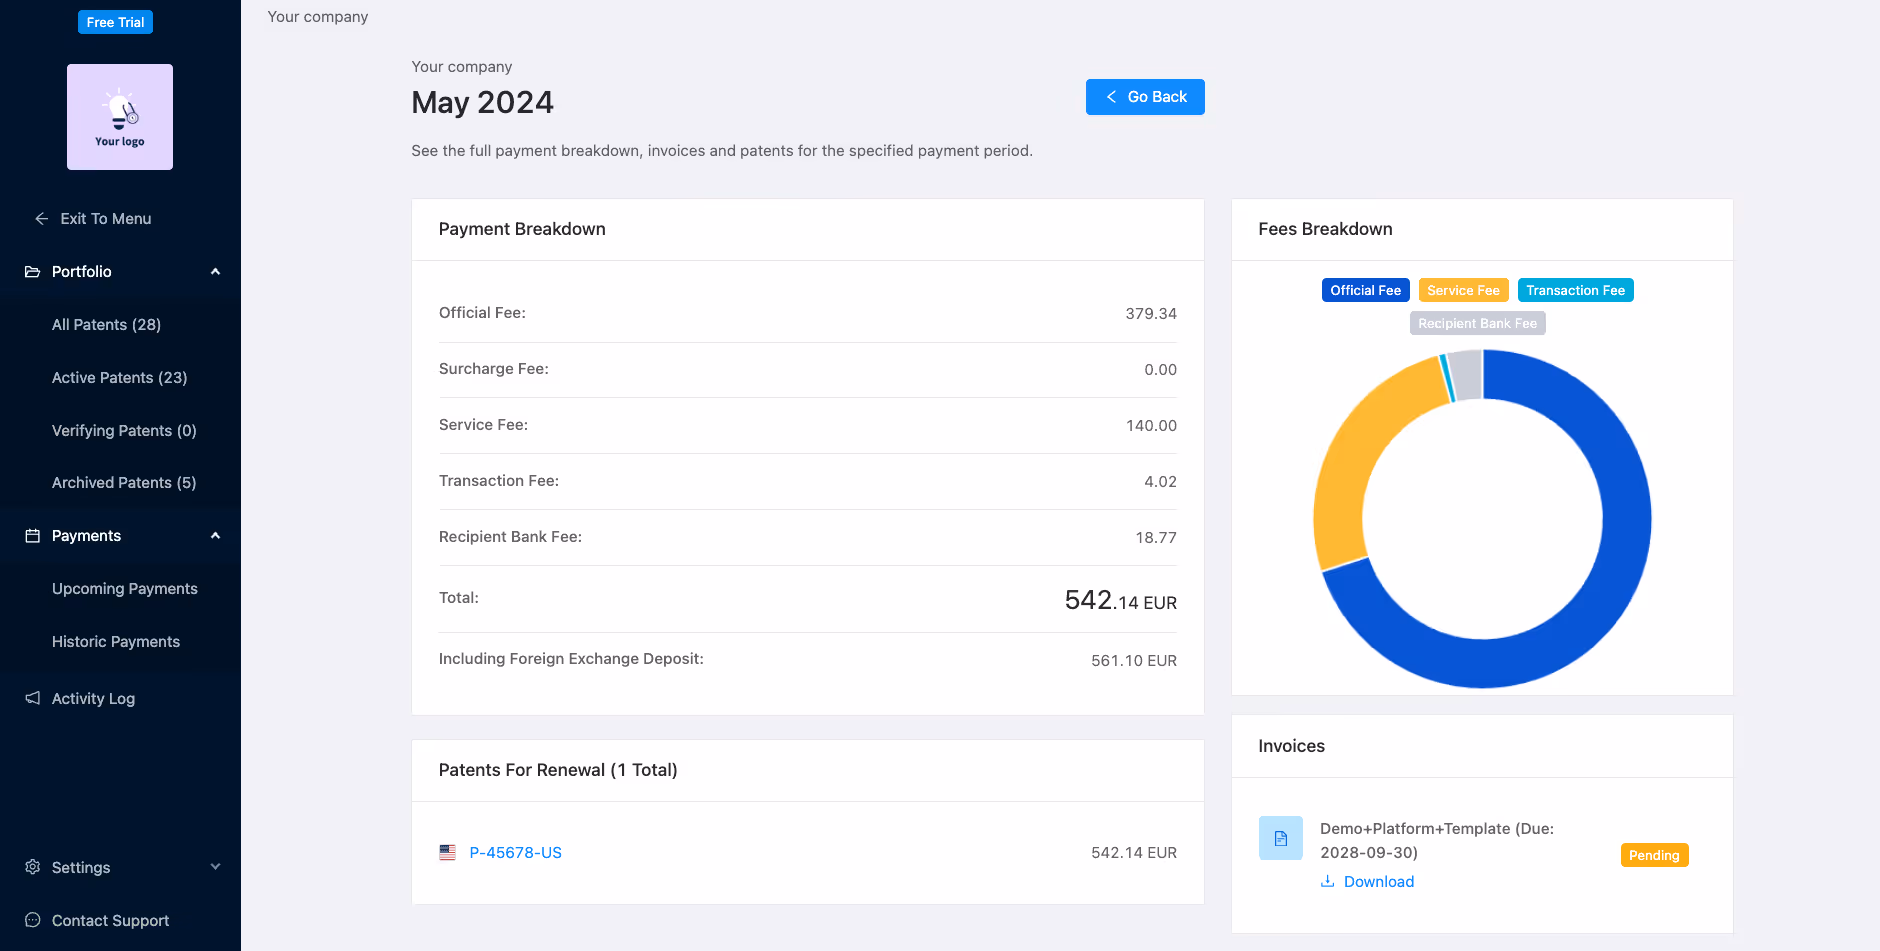Image resolution: width=1880 pixels, height=951 pixels.
Task: Toggle the Transaction Fee legend chip
Action: 1576,290
